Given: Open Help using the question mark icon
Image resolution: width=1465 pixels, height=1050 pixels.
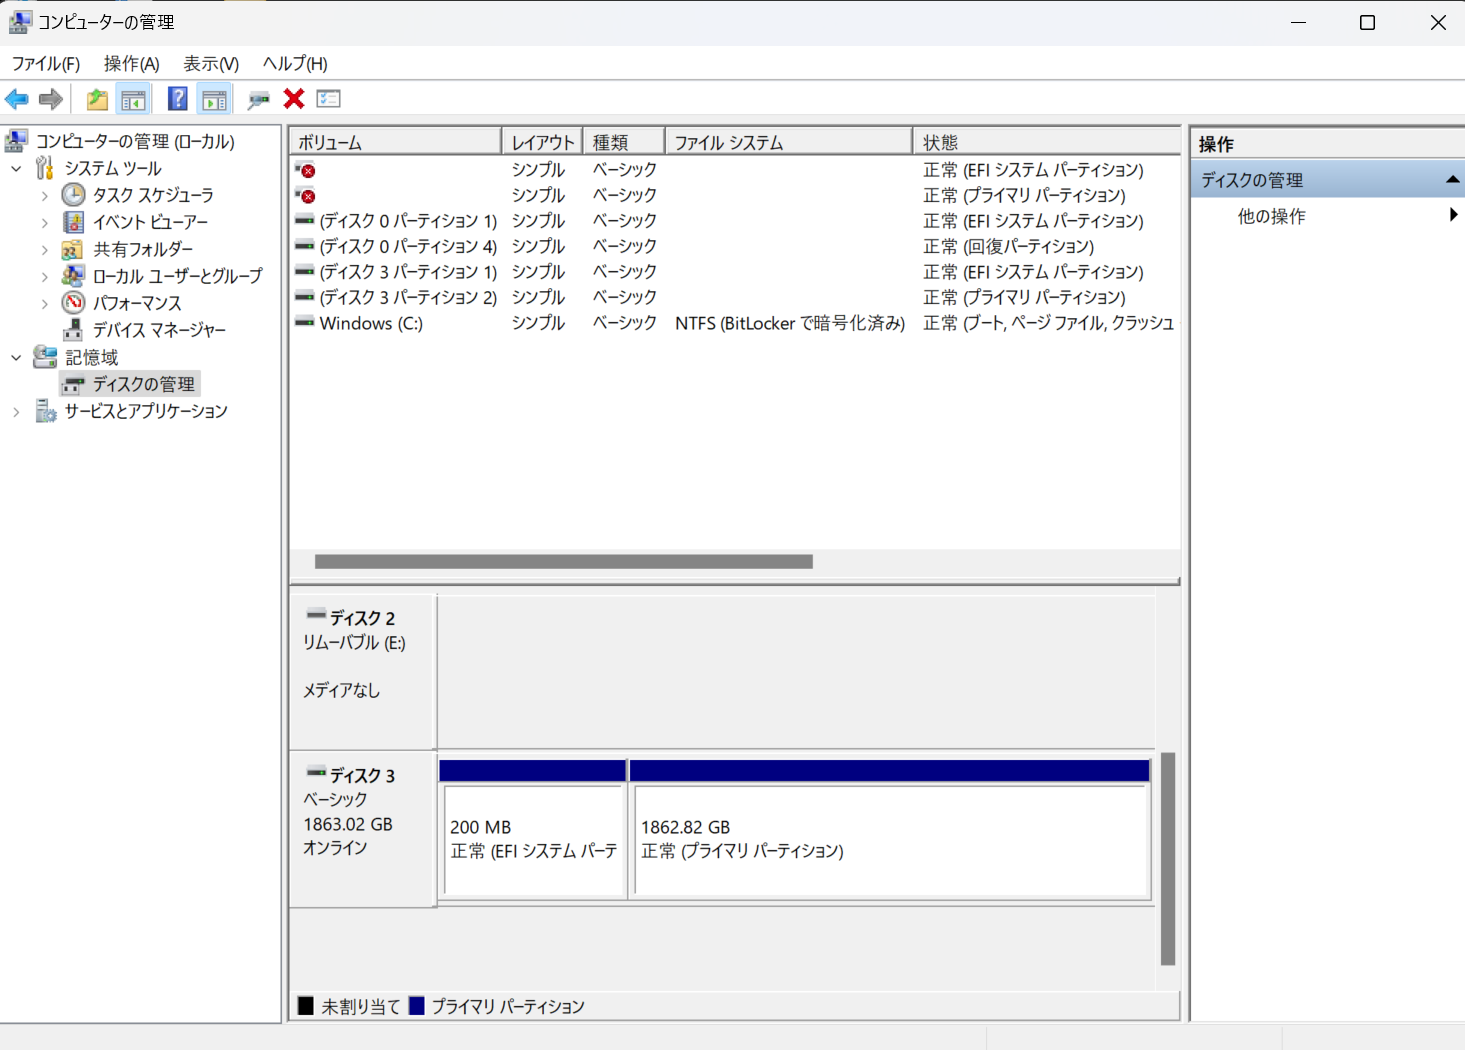Looking at the screenshot, I should 176,98.
